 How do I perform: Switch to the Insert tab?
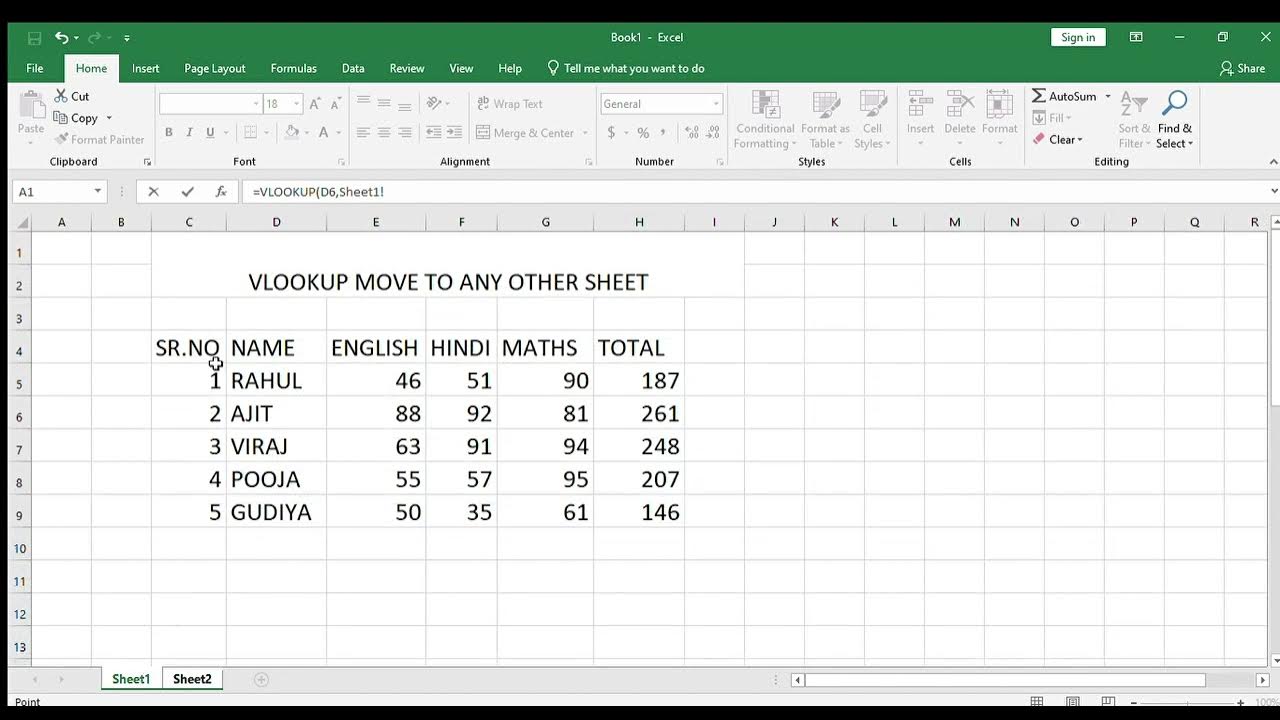click(145, 69)
